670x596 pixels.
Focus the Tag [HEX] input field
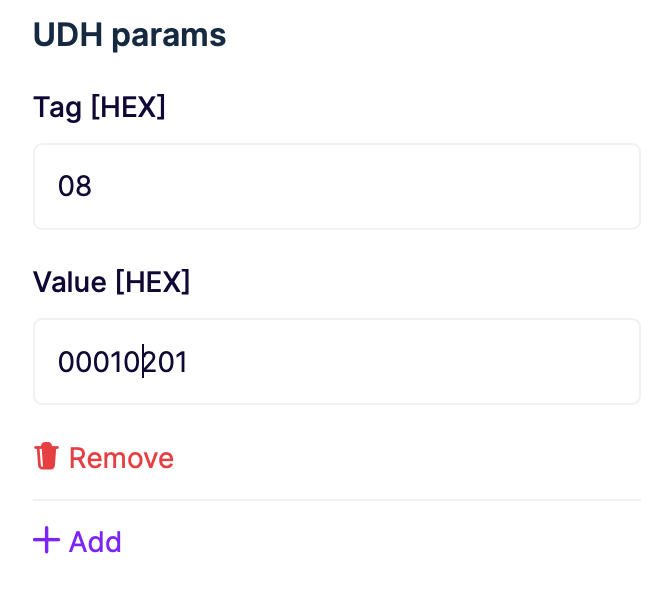point(337,186)
